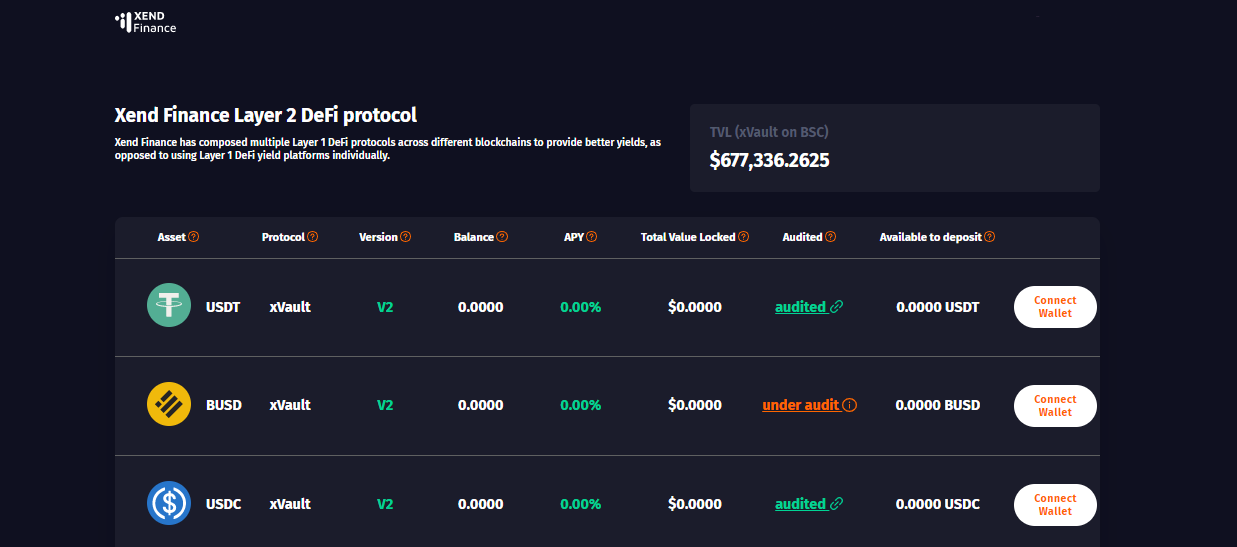
Task: Click the Available to deposit header
Action: pyautogui.click(x=931, y=237)
